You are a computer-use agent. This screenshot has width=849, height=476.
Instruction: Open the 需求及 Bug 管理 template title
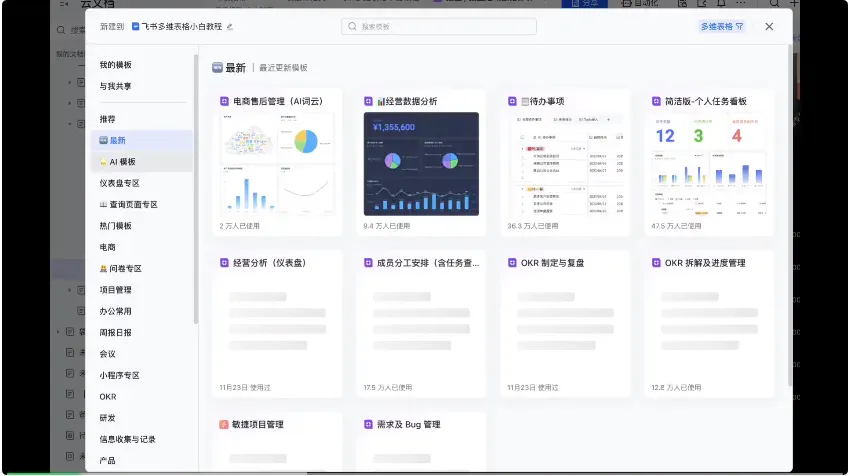point(408,425)
